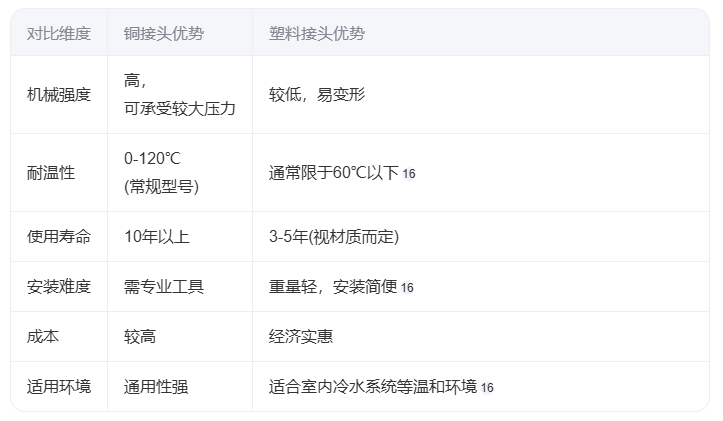Screen dimensions: 723x421
Task: Click the 可承受较大压力 cell text
Action: (180, 108)
